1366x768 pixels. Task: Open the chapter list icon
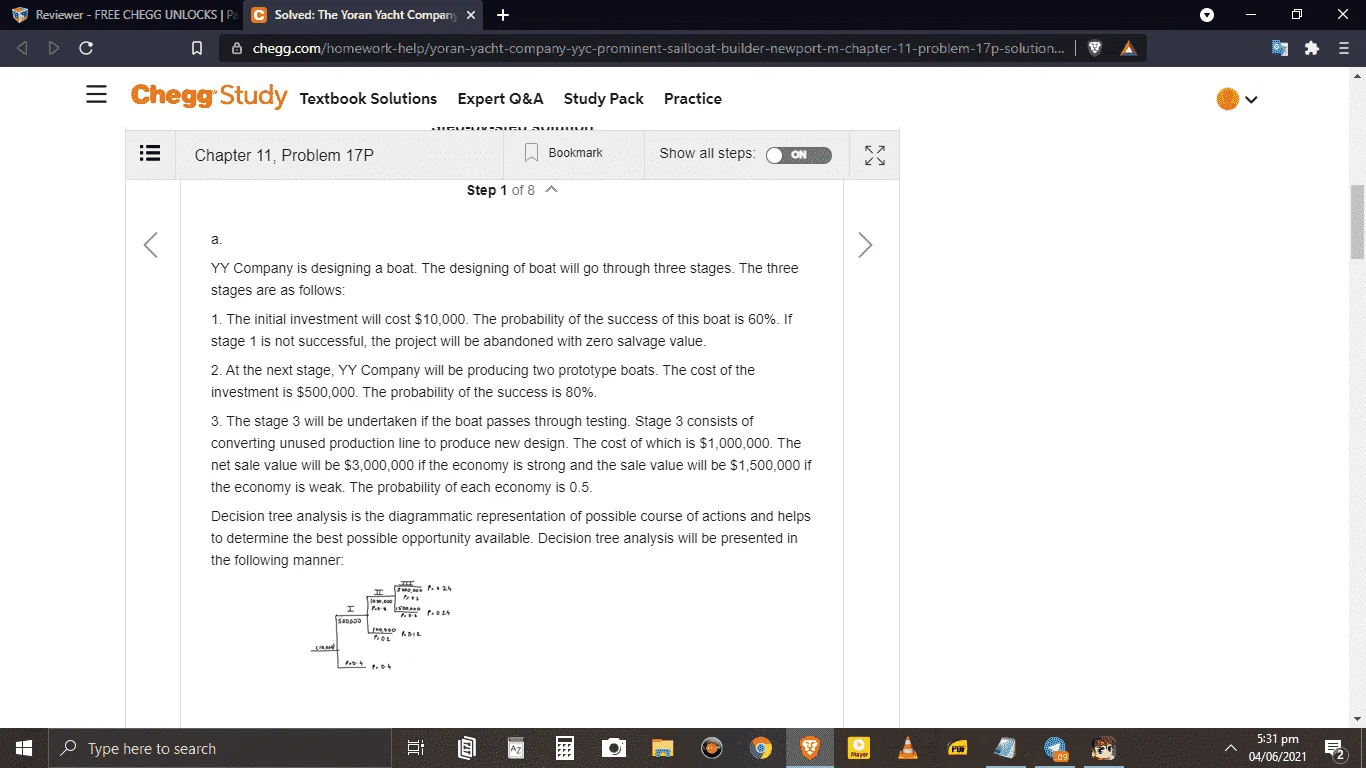(x=150, y=154)
